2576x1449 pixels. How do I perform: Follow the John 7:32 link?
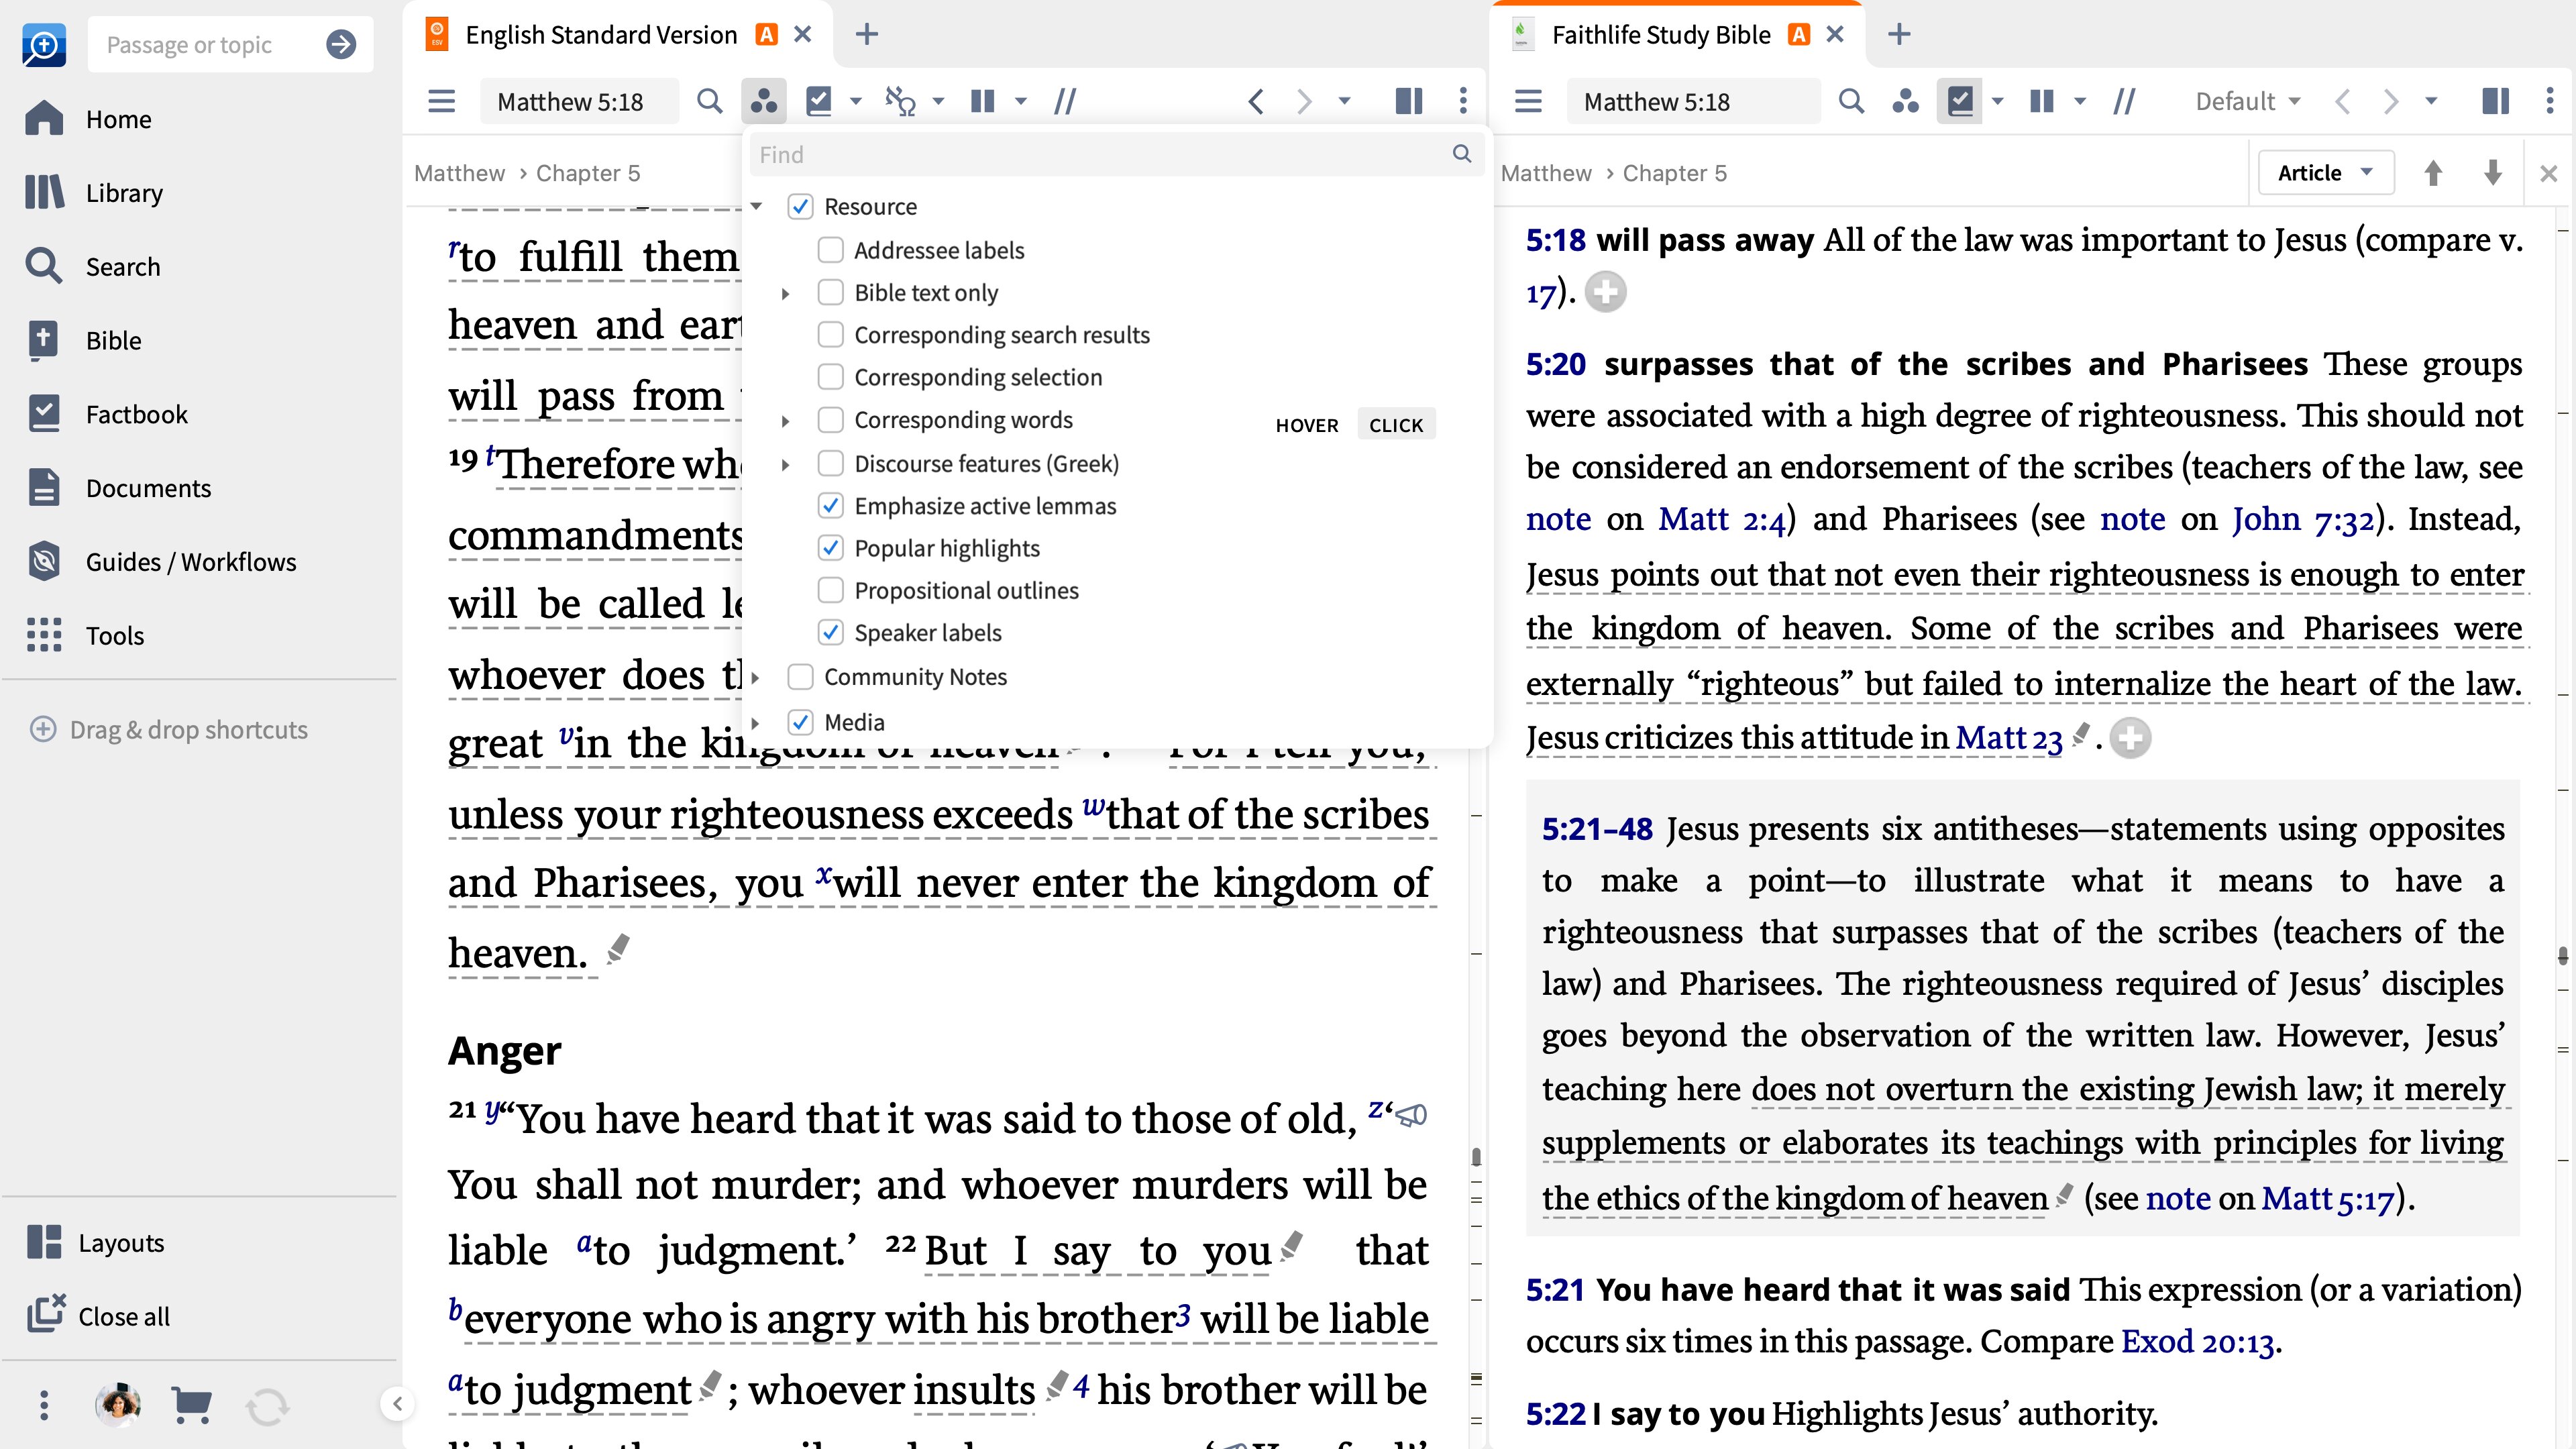tap(2303, 519)
